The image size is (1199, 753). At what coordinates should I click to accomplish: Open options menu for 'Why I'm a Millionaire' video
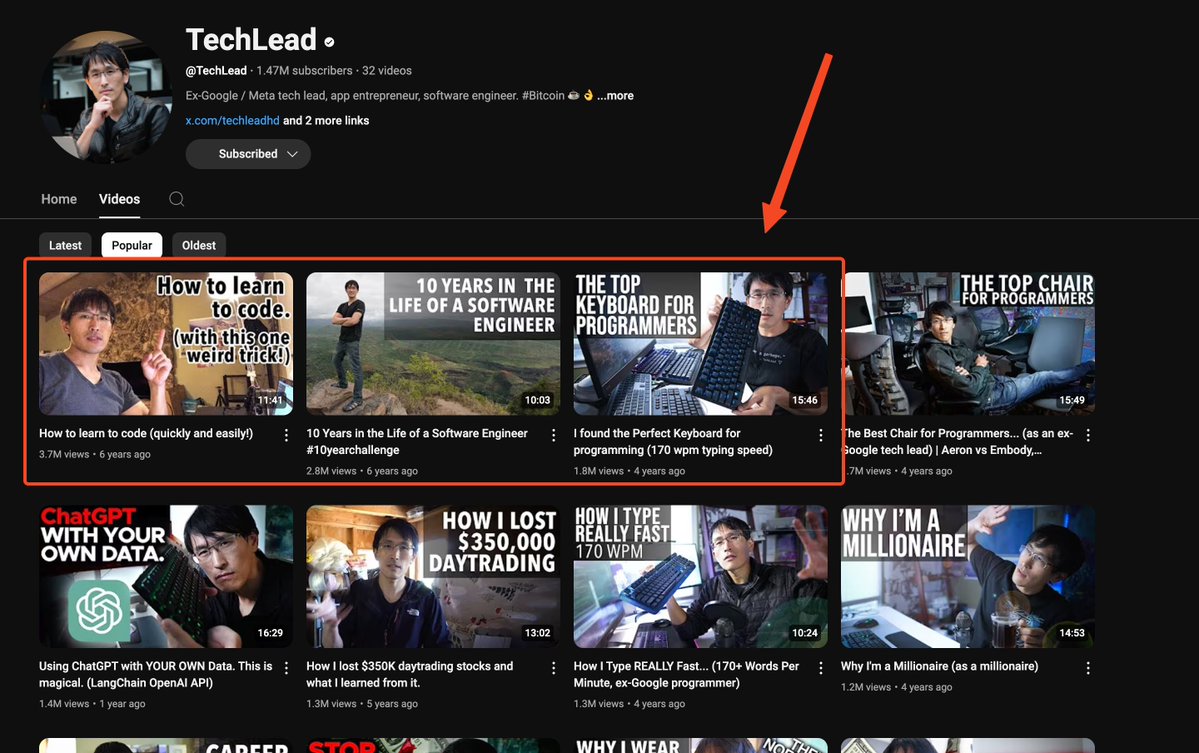[1088, 668]
